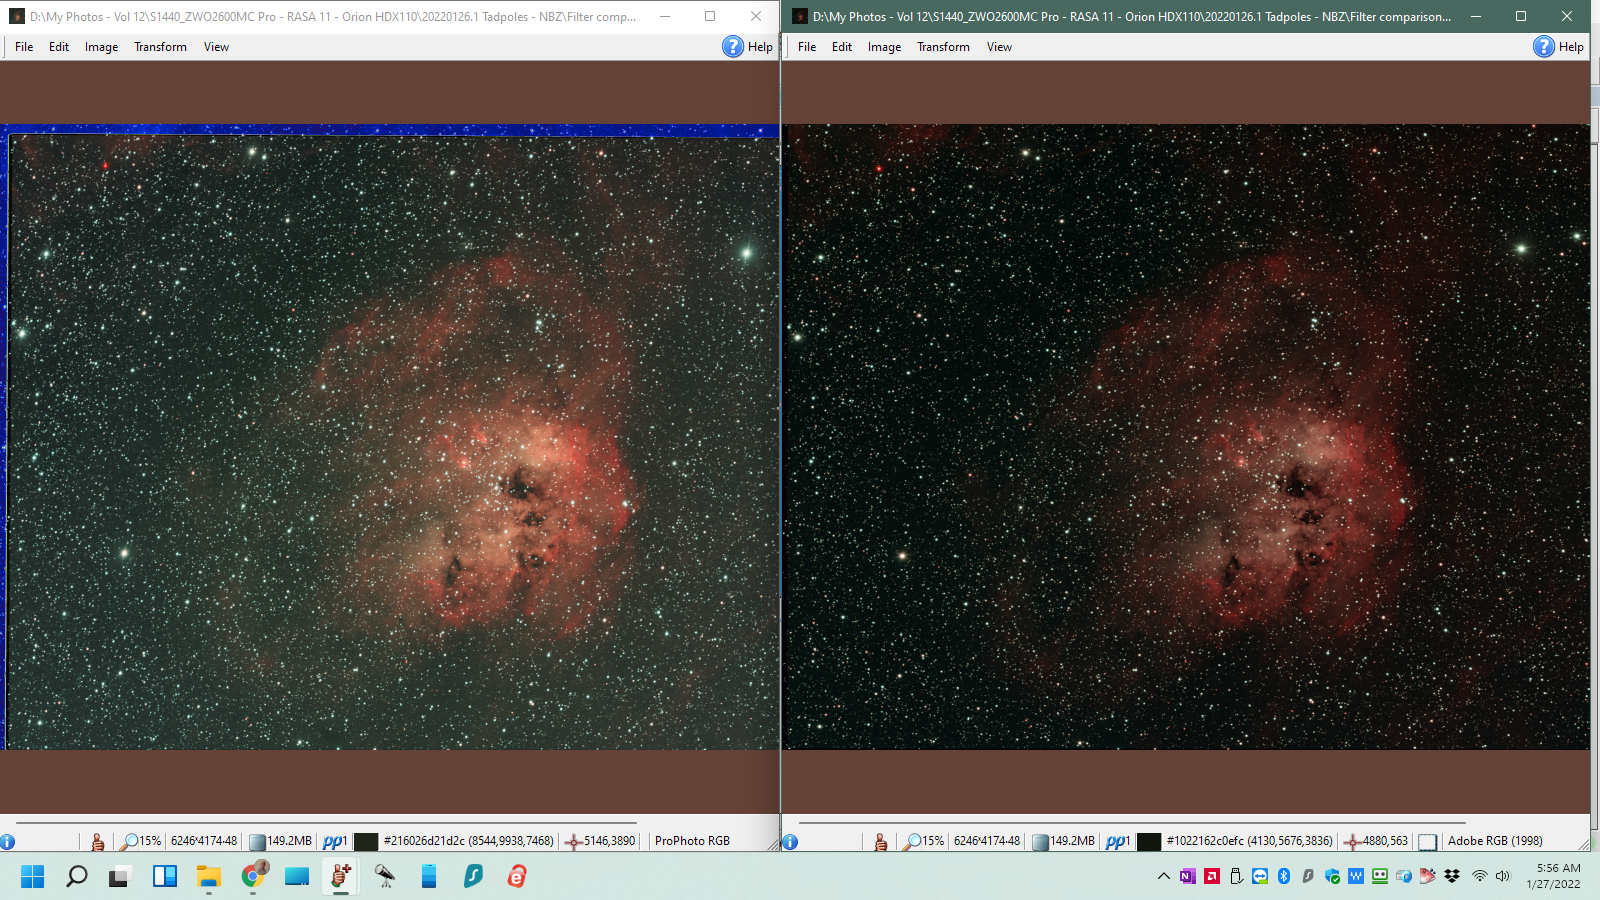Click selection rectangle icon in right status bar

1427,842
